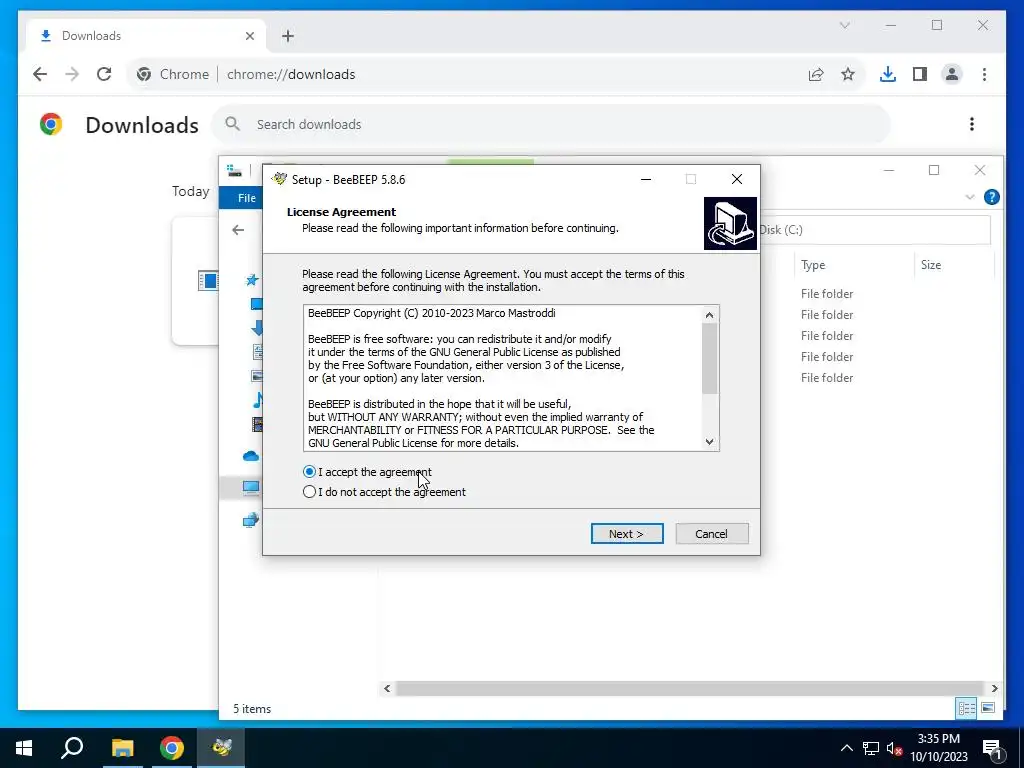Open Network in Explorer sidebar

(251, 520)
